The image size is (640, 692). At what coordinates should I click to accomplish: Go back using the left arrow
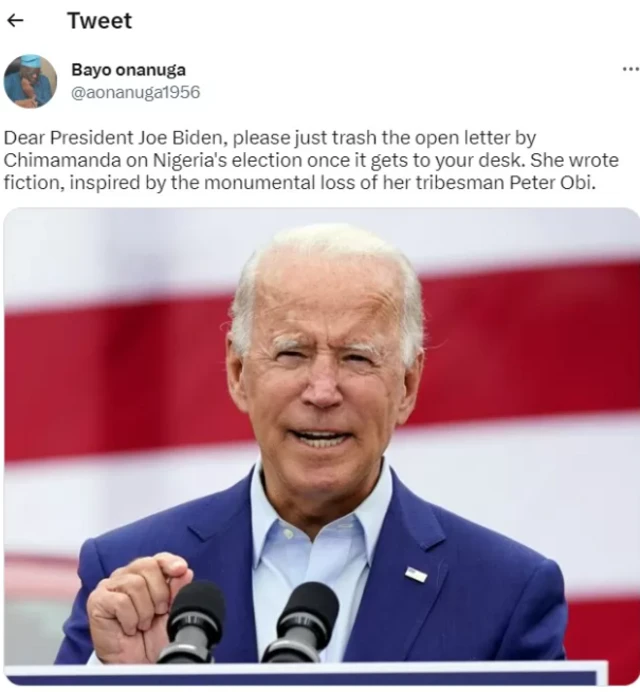(x=15, y=20)
